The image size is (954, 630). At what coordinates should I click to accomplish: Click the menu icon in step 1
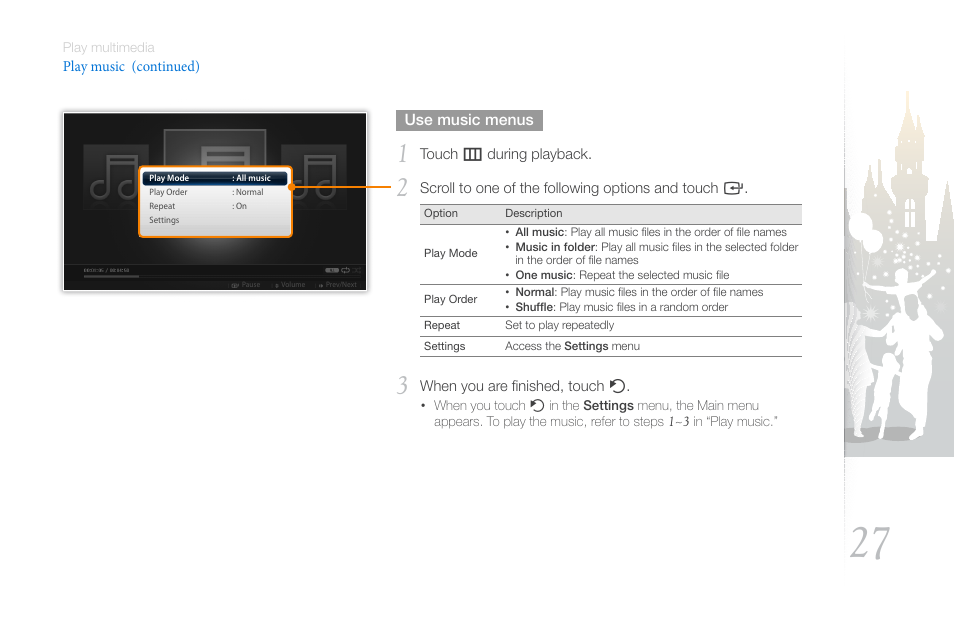tap(472, 154)
